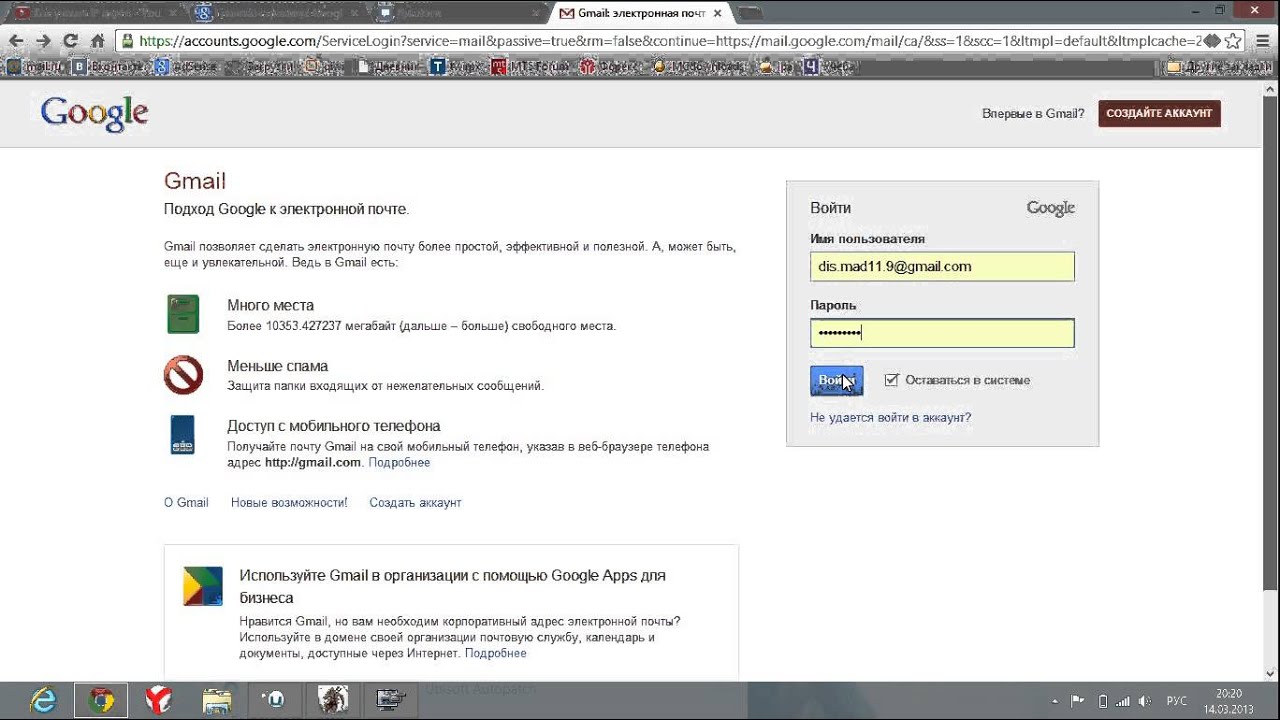This screenshot has width=1280, height=720.
Task: Switch to the second Google browser tab
Action: pos(275,13)
